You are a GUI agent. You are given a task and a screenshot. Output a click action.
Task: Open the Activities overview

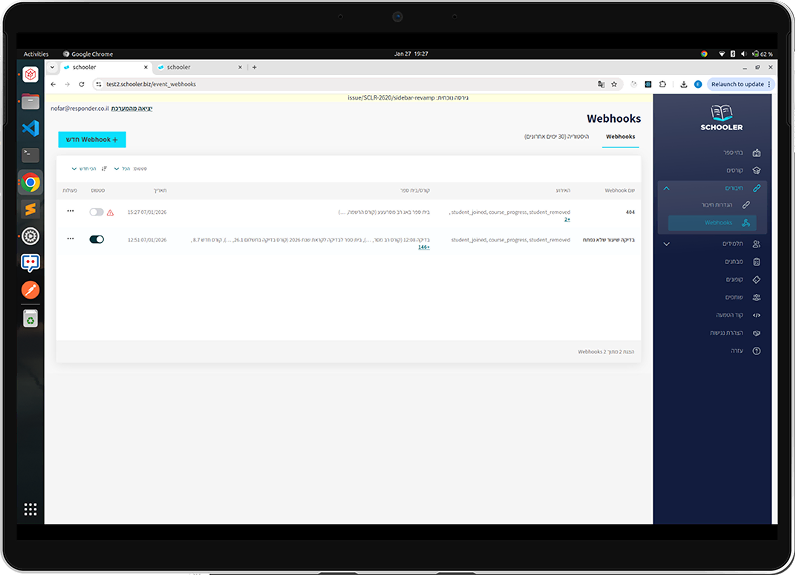[x=36, y=54]
